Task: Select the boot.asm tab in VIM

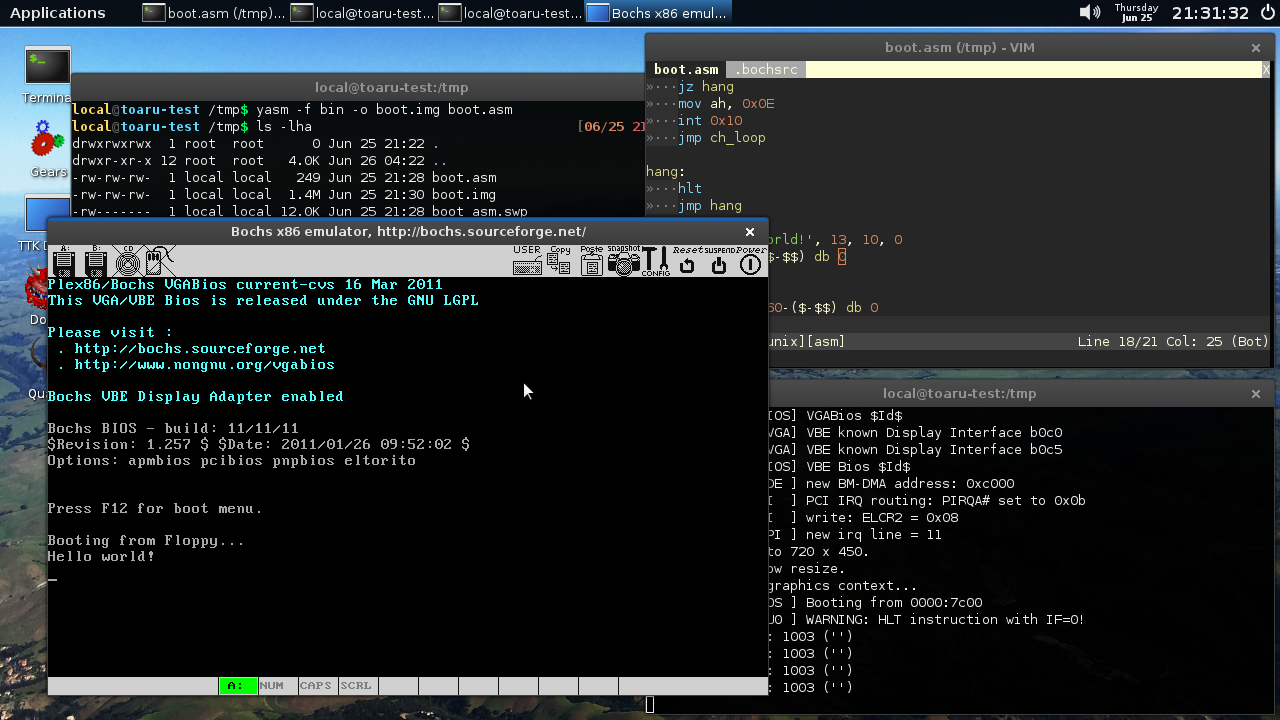Action: point(686,69)
